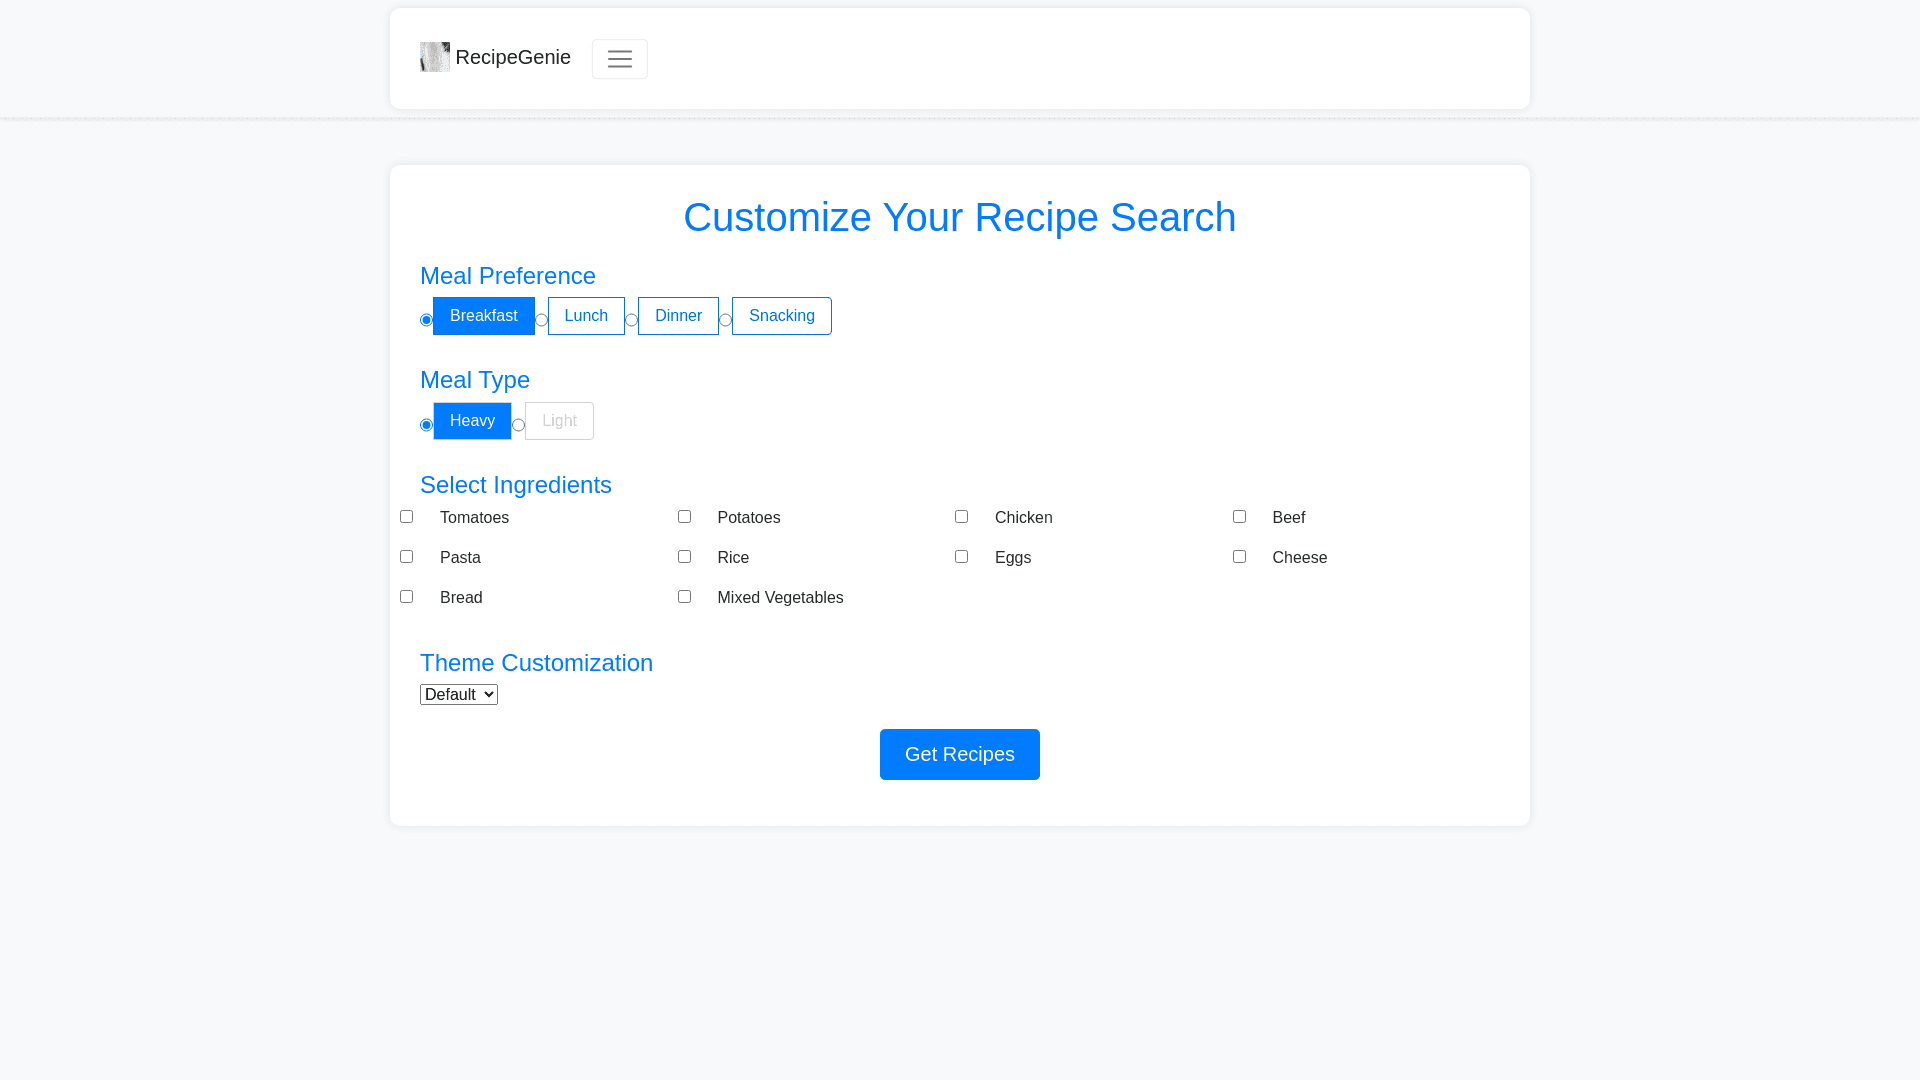Tick the Rice ingredient checkbox

[684, 557]
